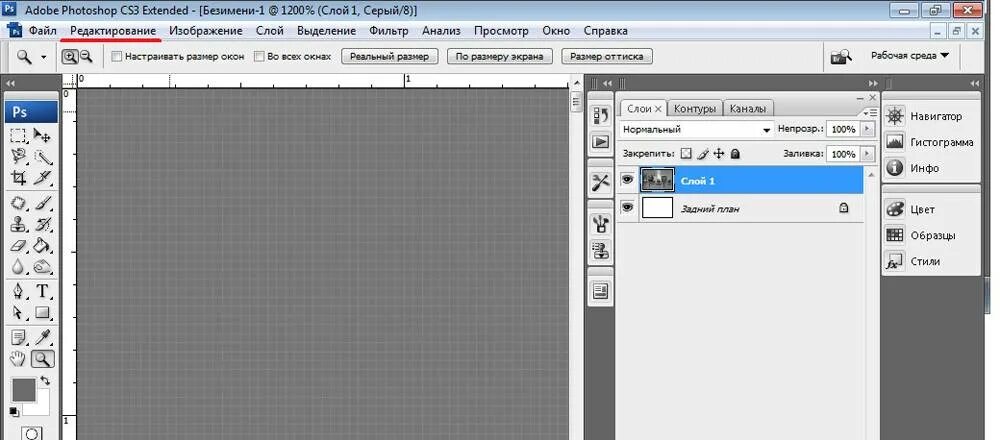Open the 'Слой' menu
1000x440 pixels.
tap(270, 31)
